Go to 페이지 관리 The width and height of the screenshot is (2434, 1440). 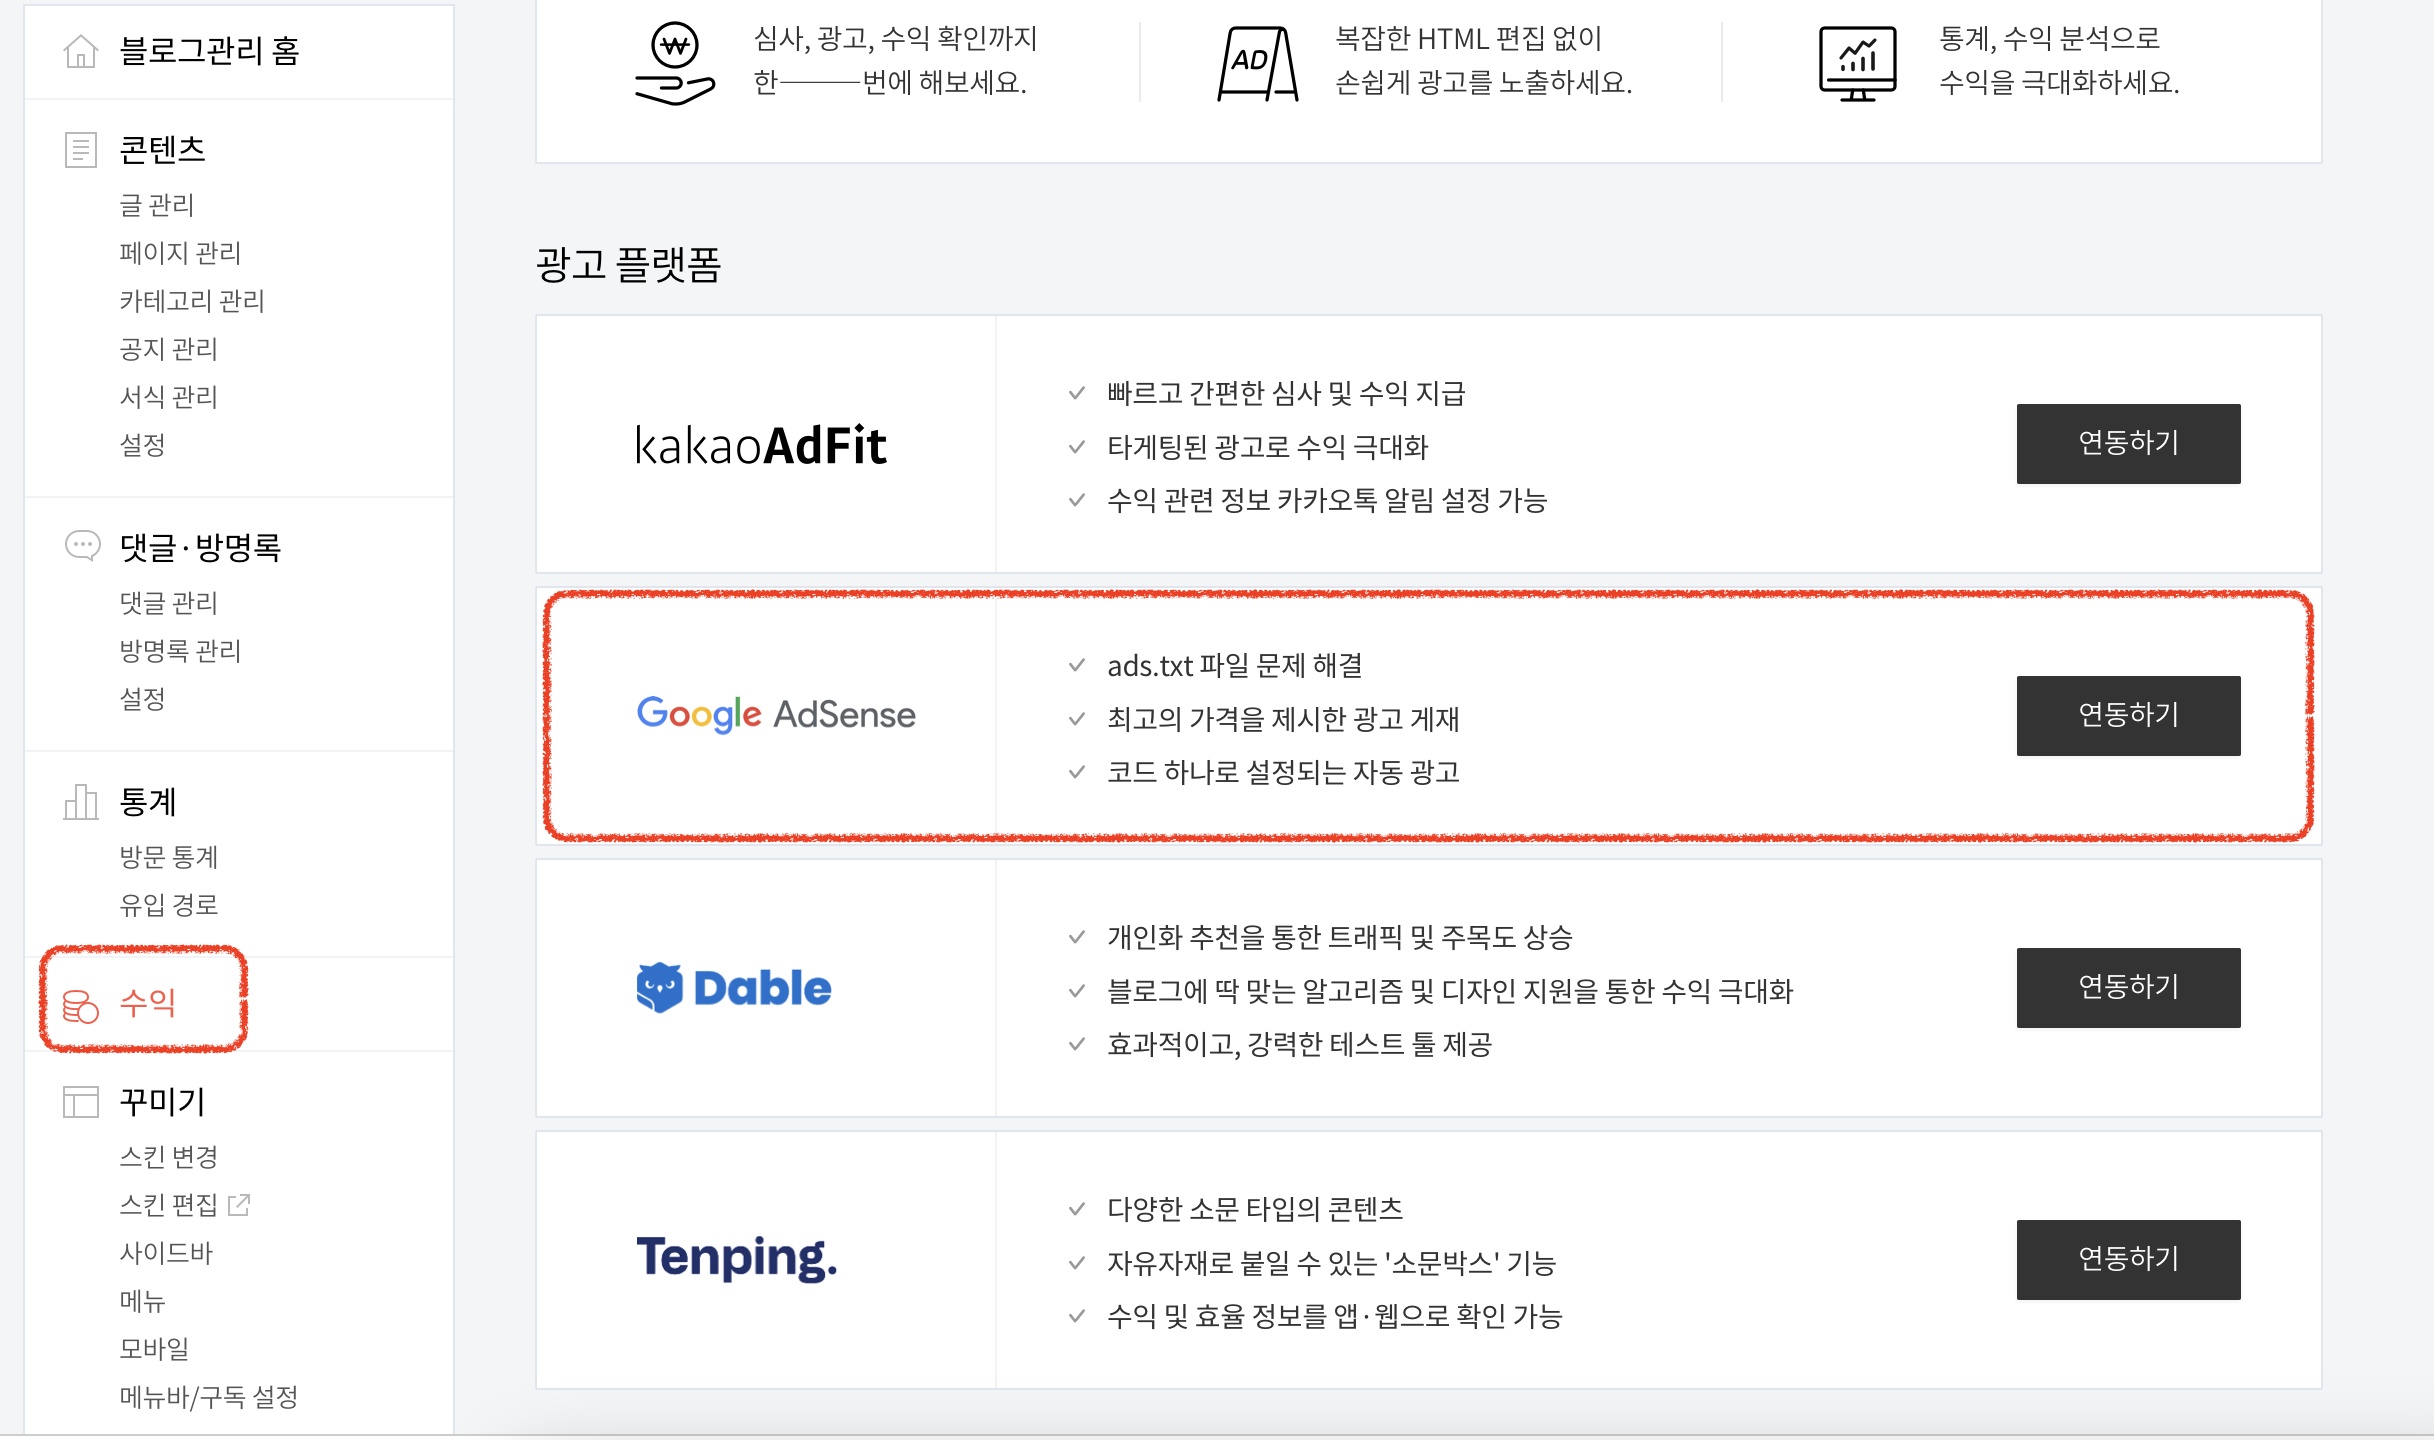[181, 253]
